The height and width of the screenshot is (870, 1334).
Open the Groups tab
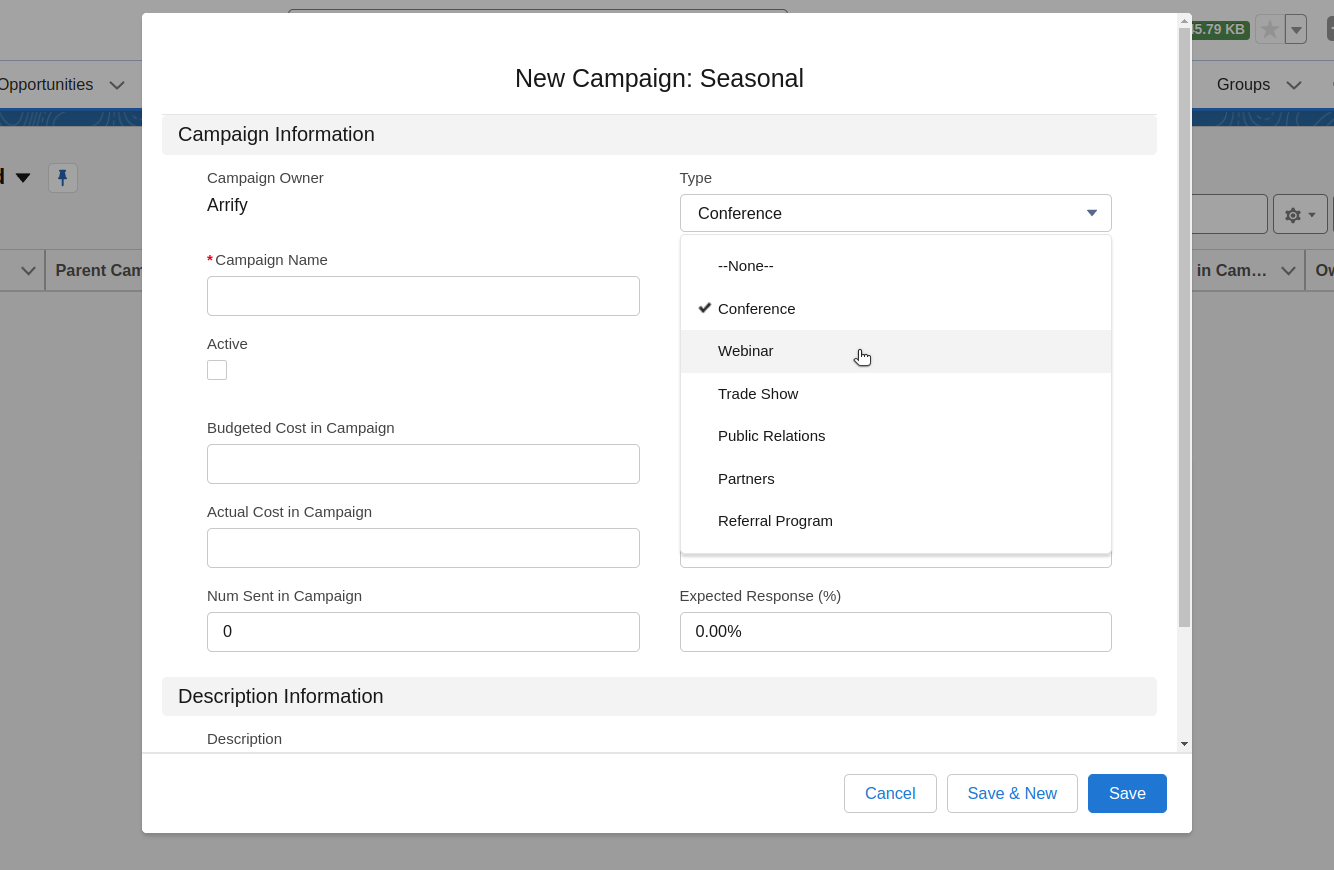tap(1243, 85)
